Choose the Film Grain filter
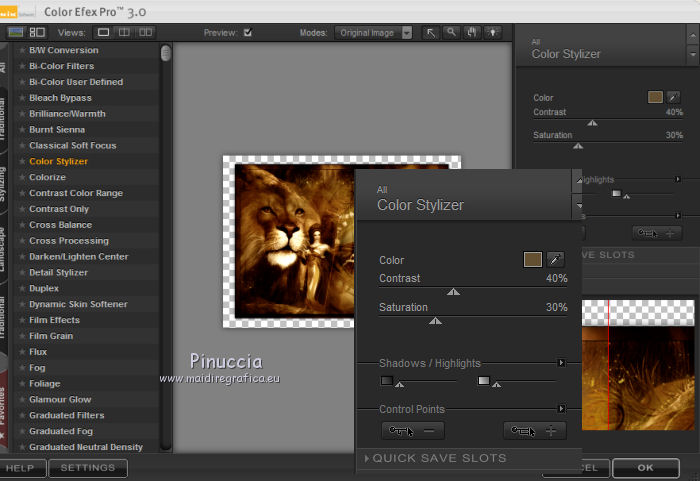Image resolution: width=700 pixels, height=481 pixels. [x=51, y=336]
